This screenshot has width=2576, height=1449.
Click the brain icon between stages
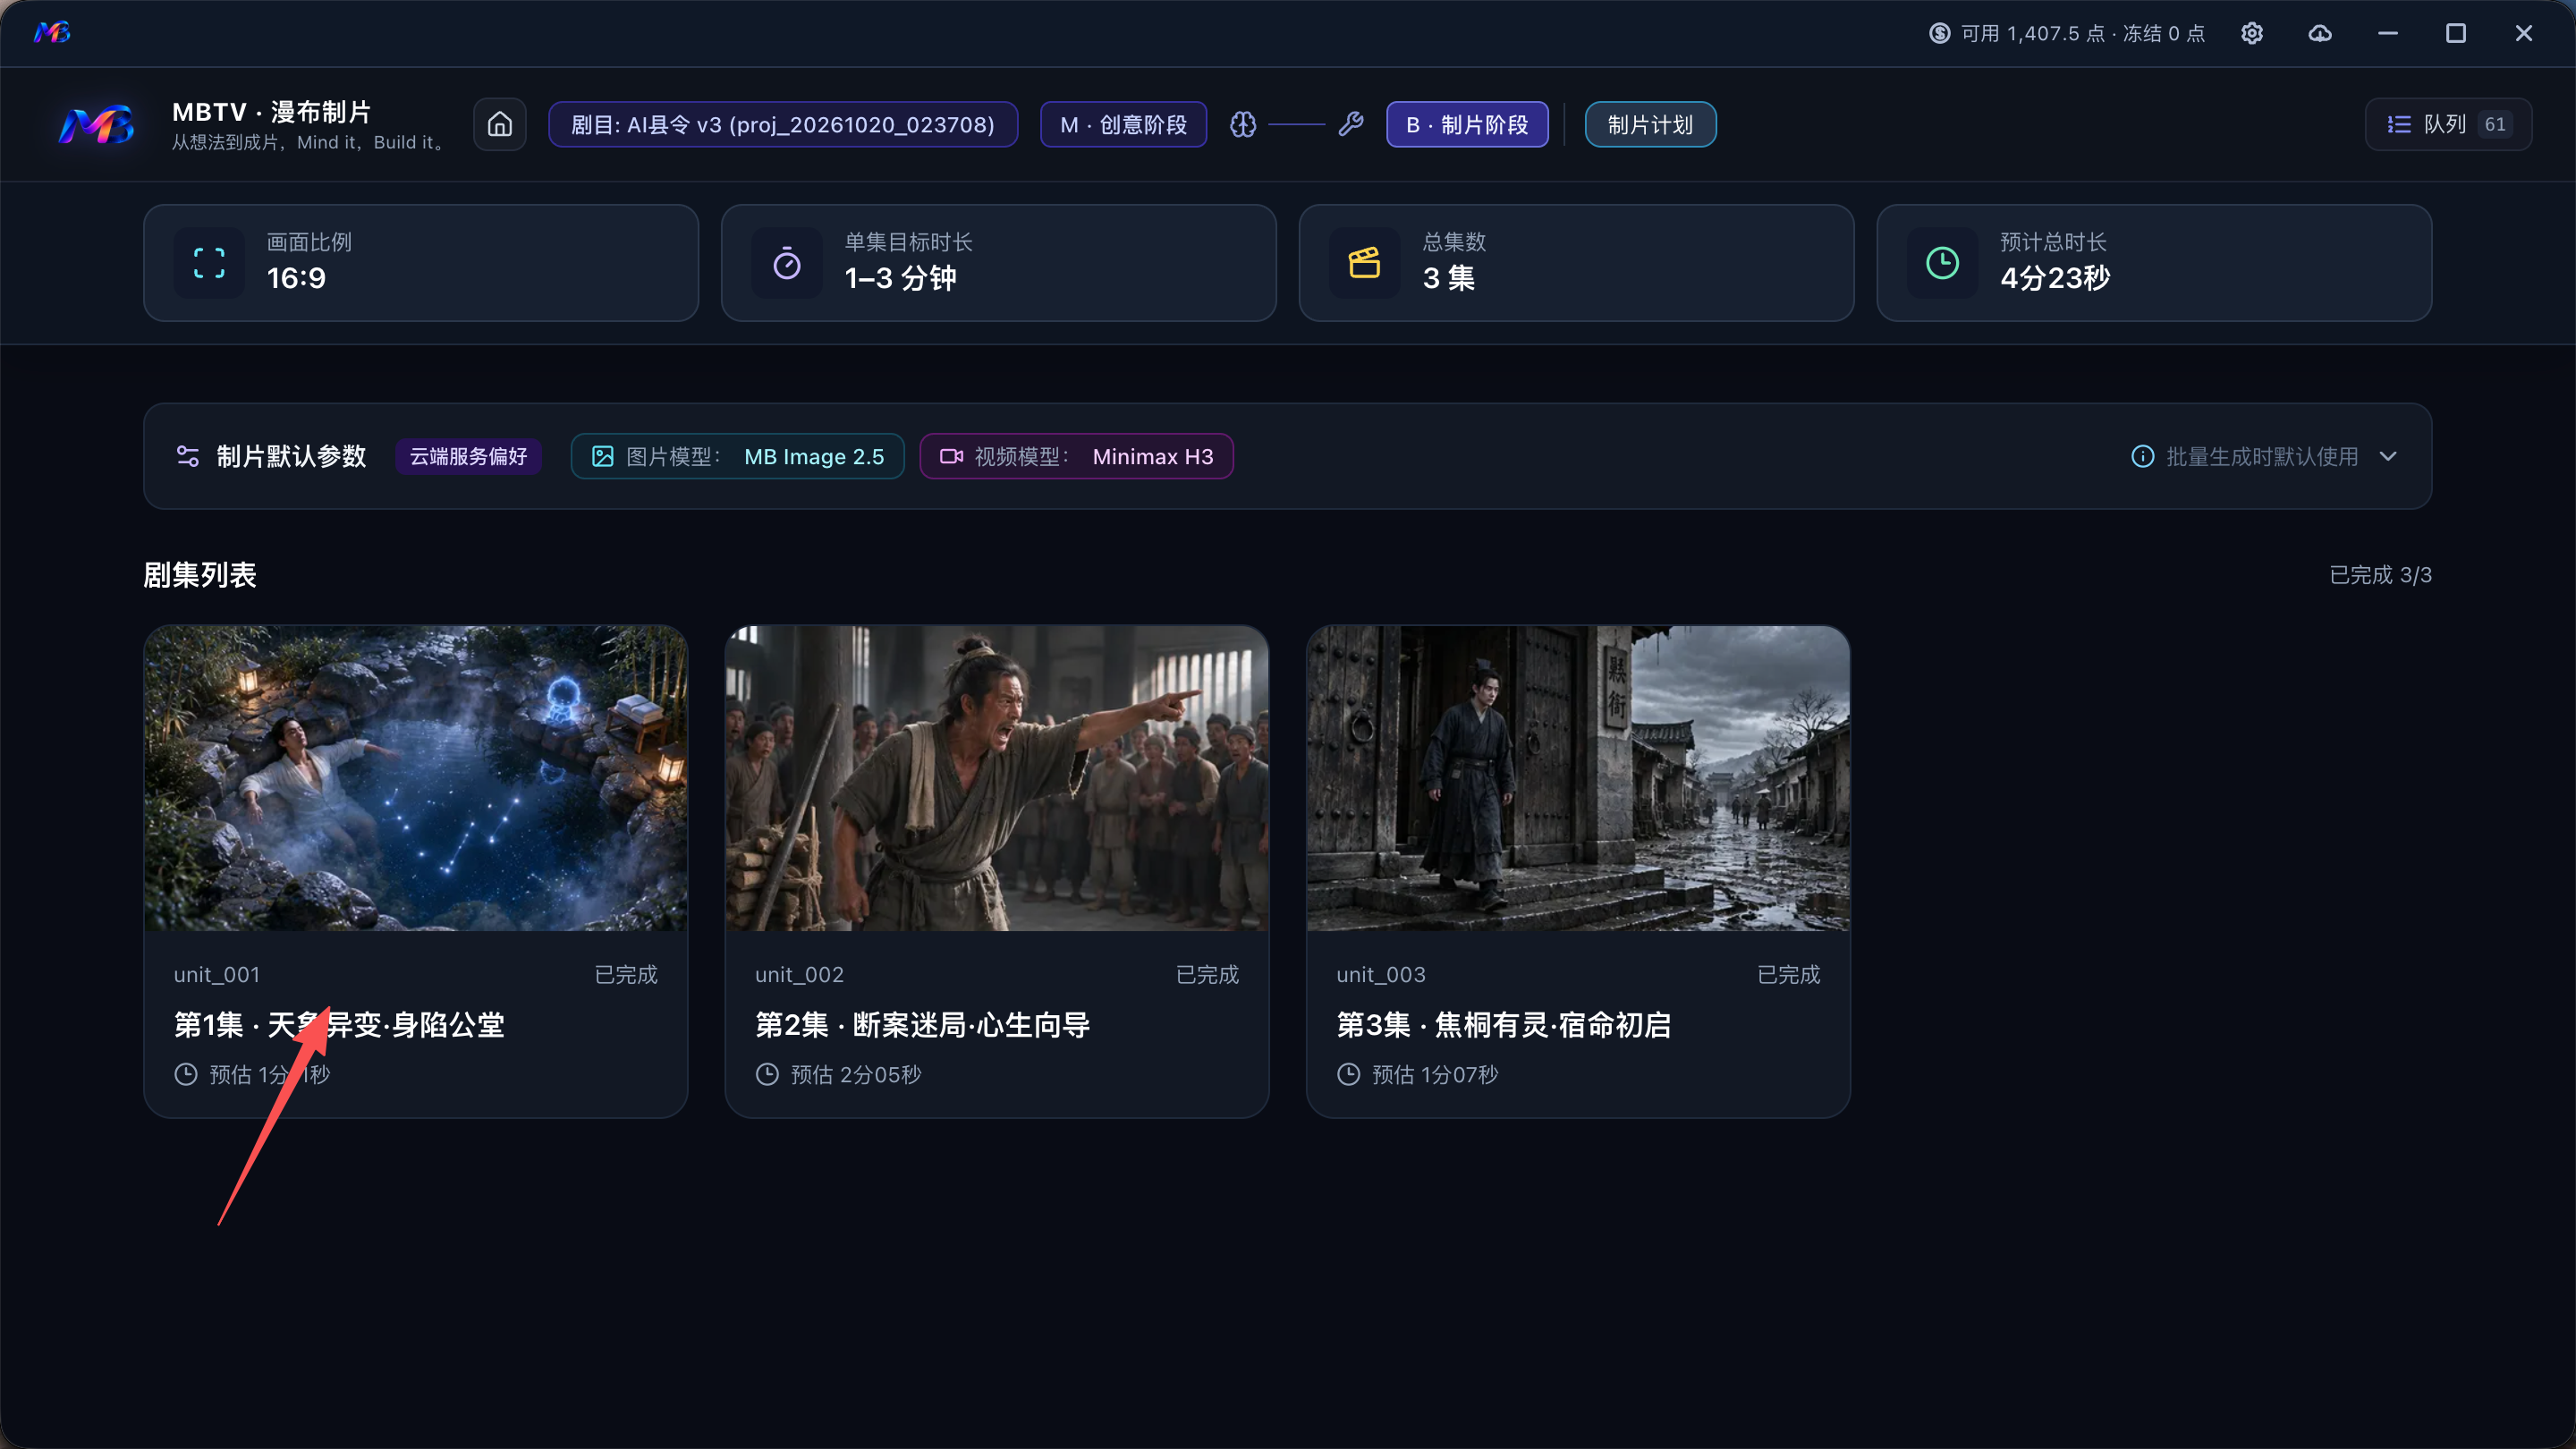(x=1243, y=124)
